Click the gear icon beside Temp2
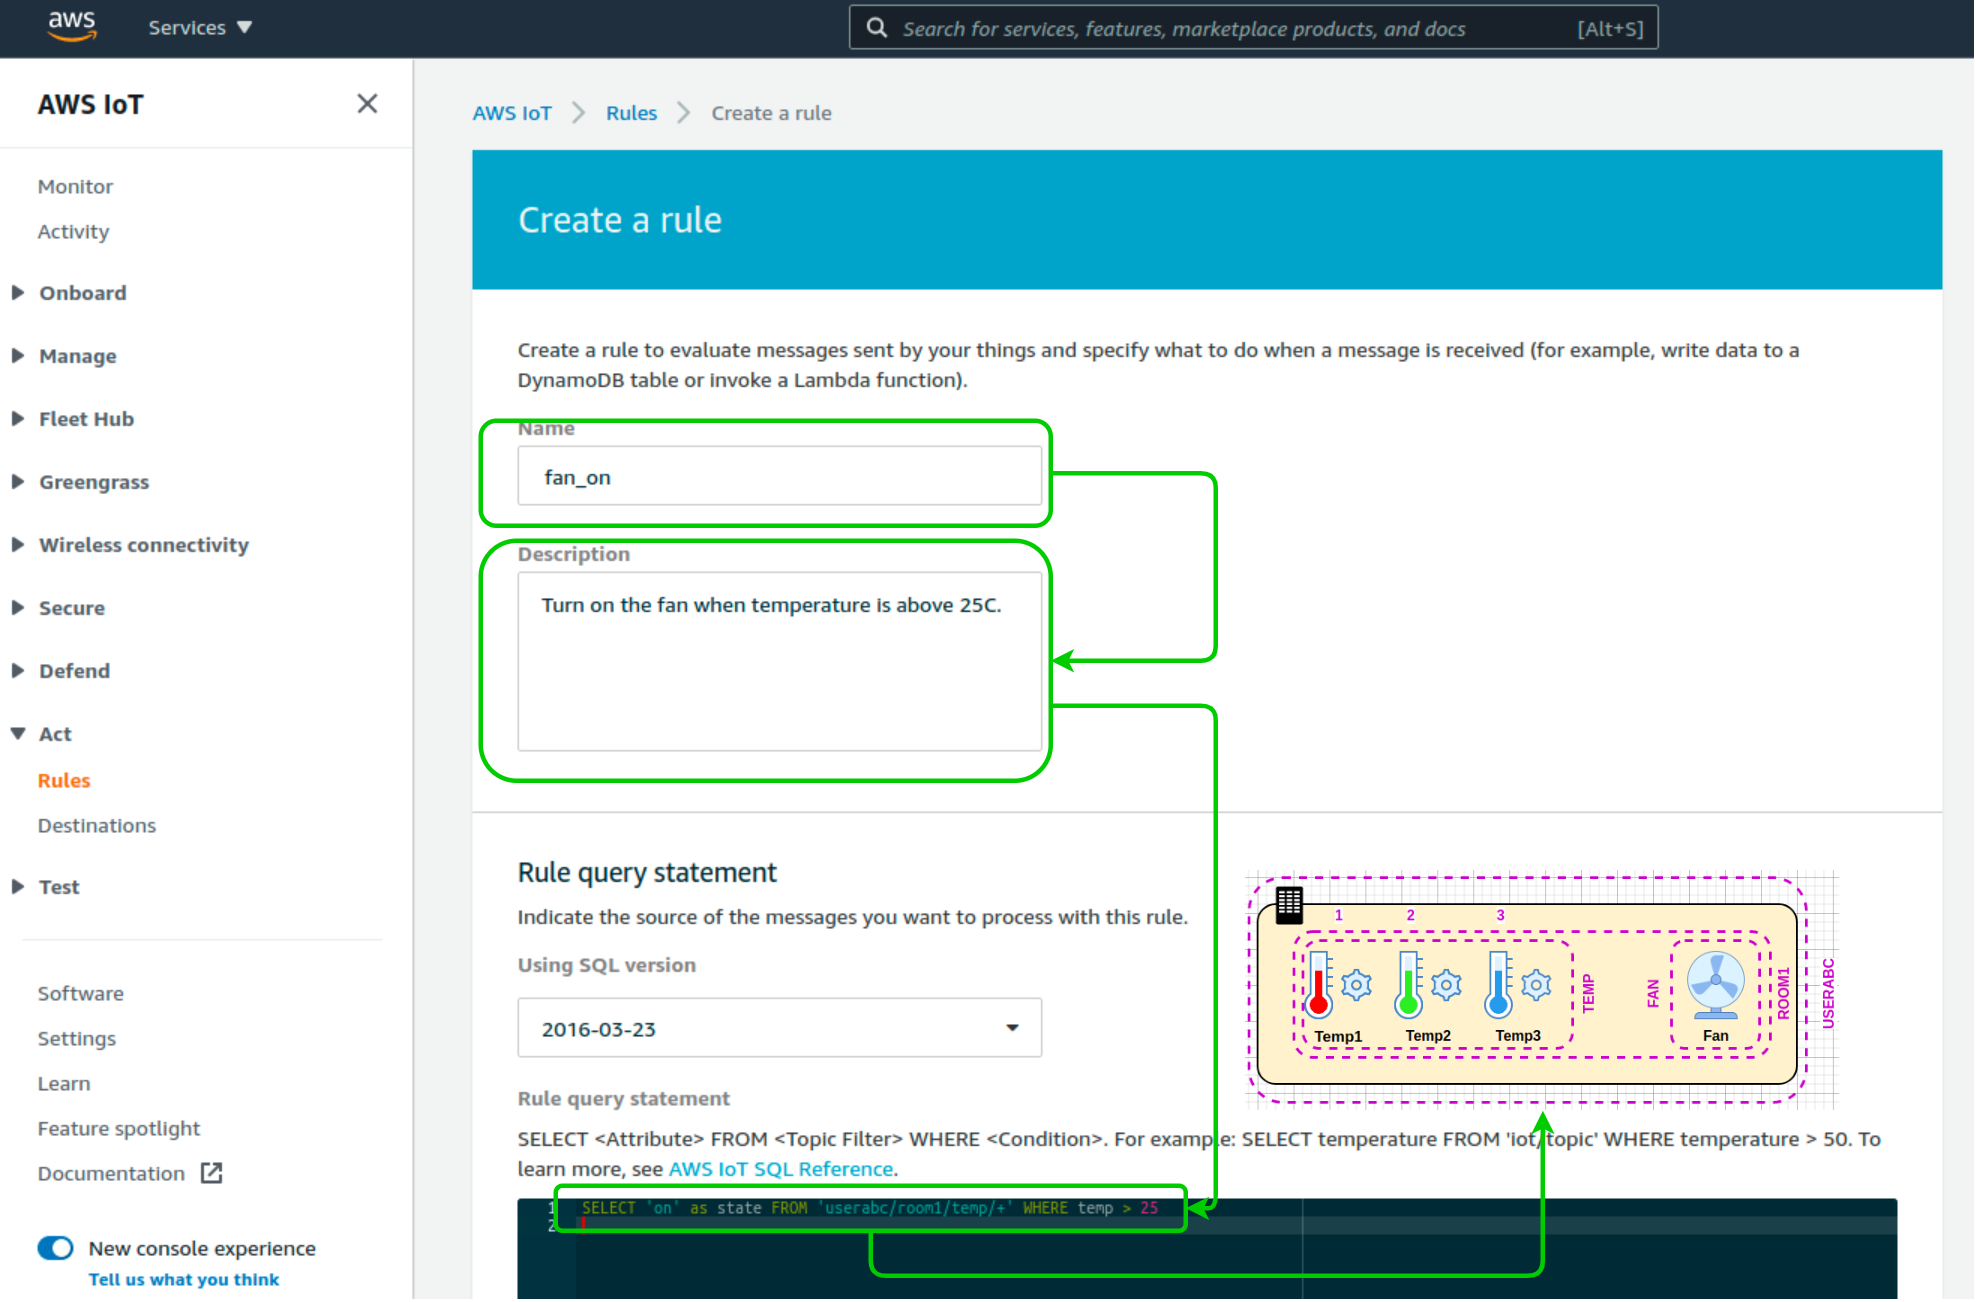 (x=1447, y=985)
